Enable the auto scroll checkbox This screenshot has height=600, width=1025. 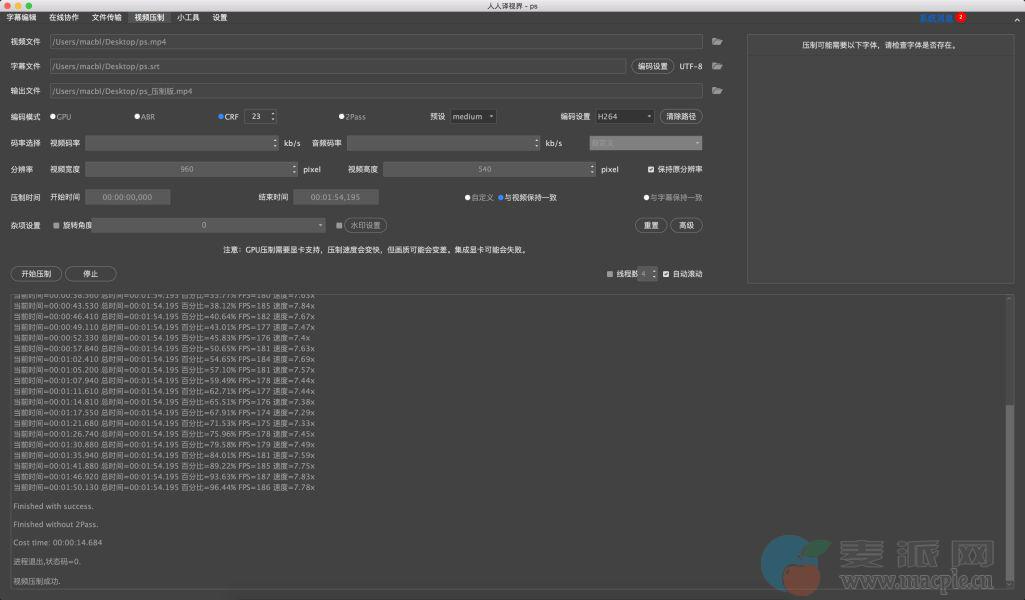coord(666,273)
